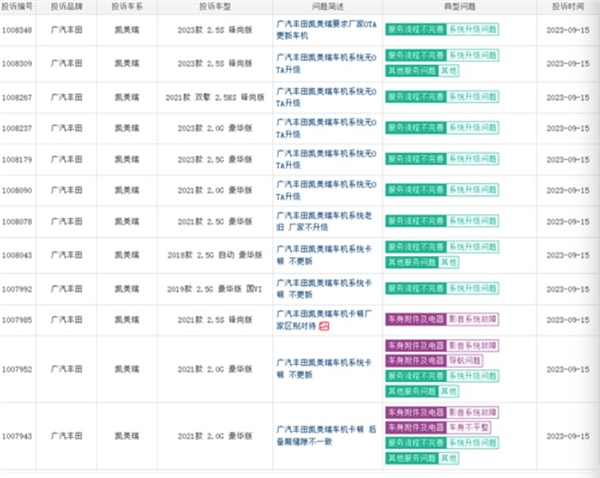Click 其他服务问题 tag in row 1008309
This screenshot has height=478, width=600.
coord(412,71)
